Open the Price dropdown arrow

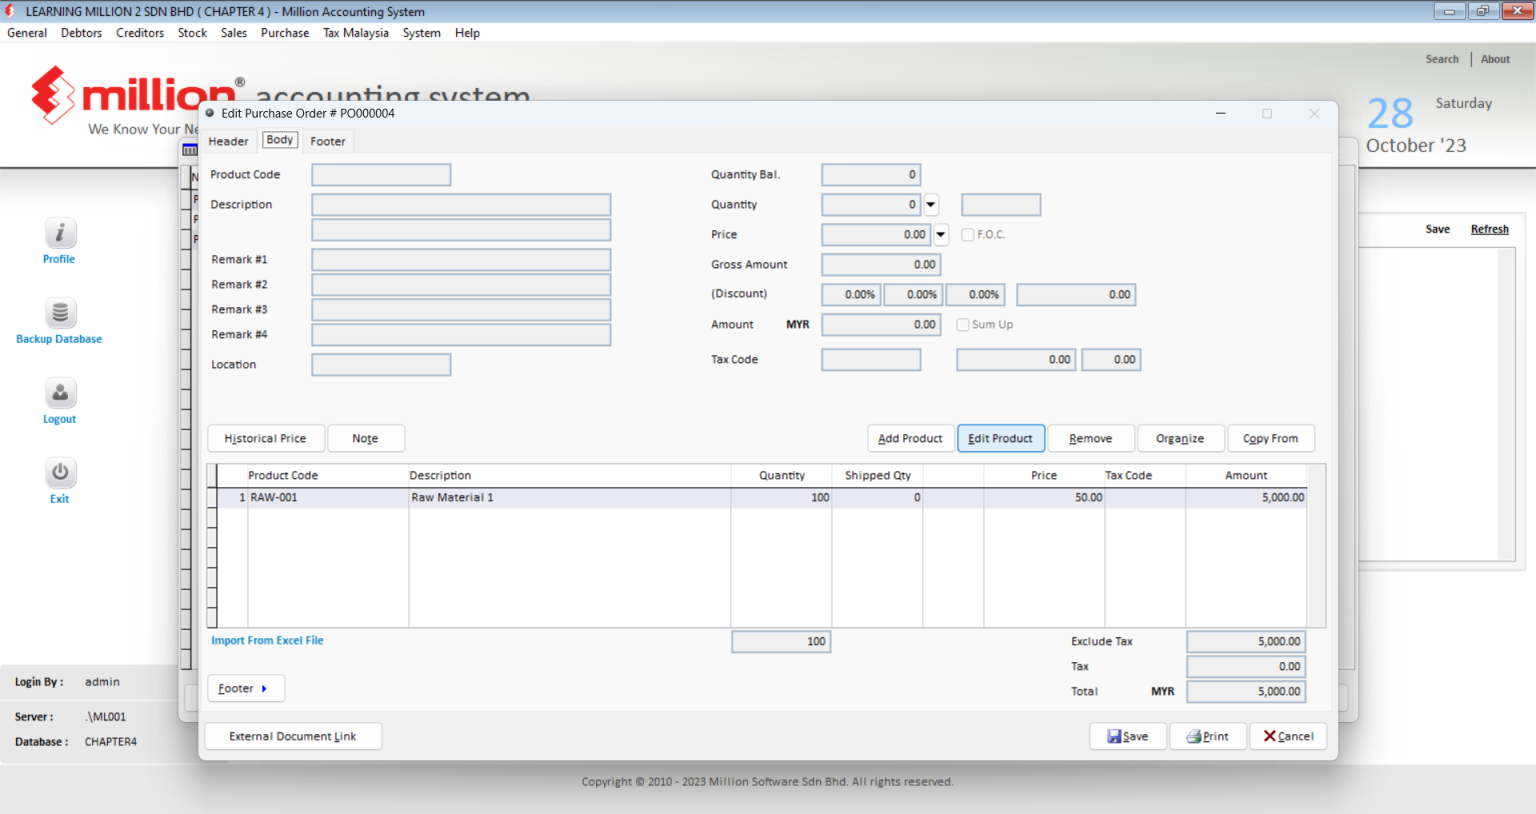(941, 235)
